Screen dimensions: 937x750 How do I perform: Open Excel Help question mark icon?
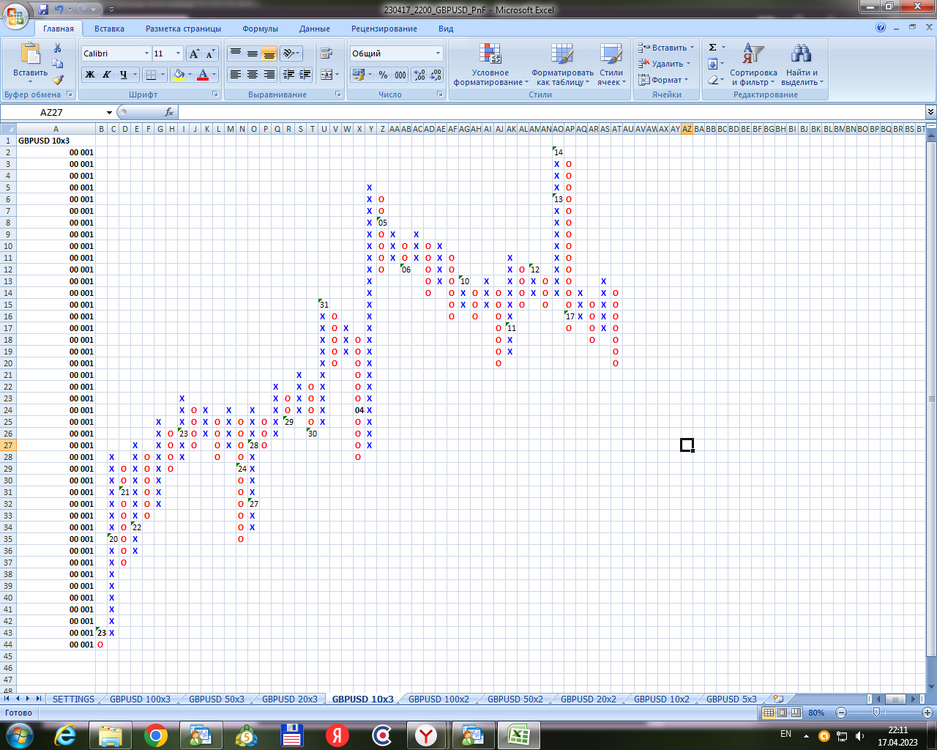point(880,27)
